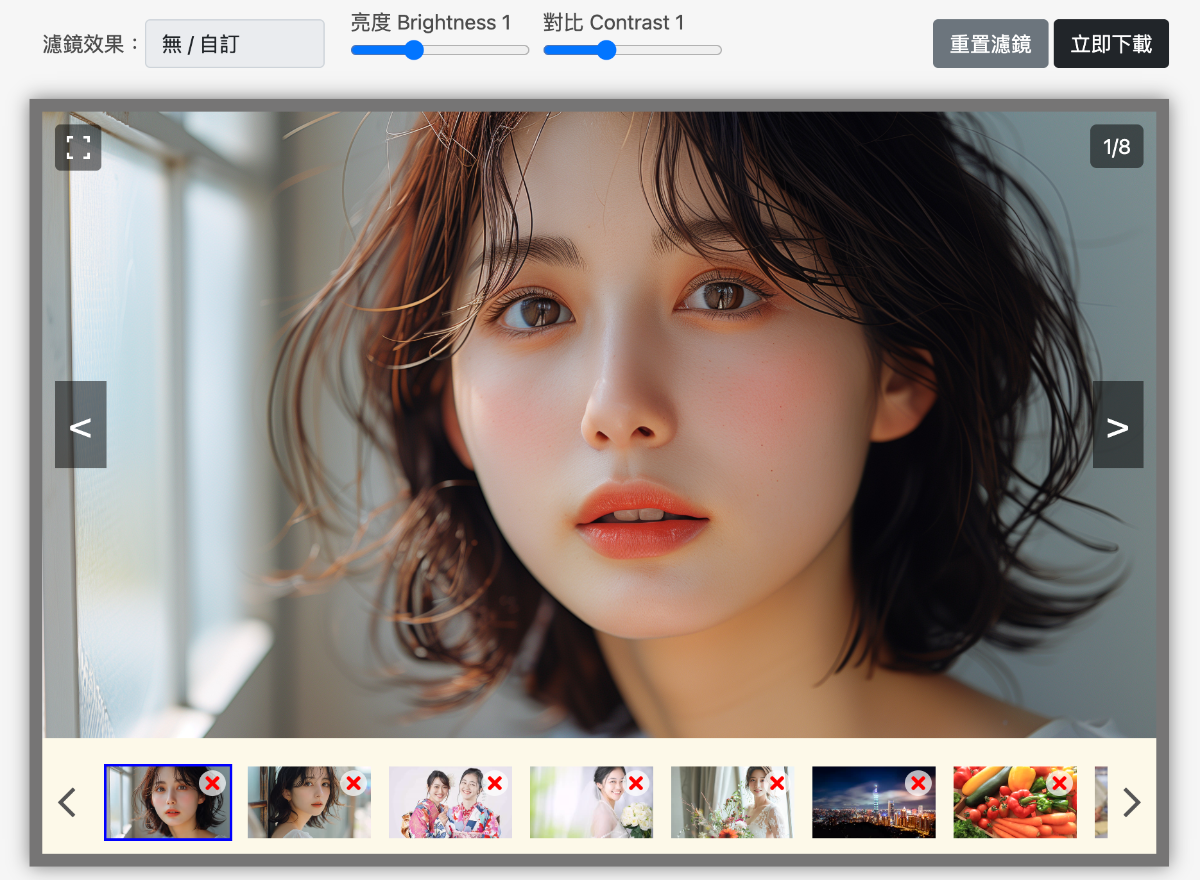
Task: Remove the first portrait thumbnail with red X
Action: coord(212,783)
